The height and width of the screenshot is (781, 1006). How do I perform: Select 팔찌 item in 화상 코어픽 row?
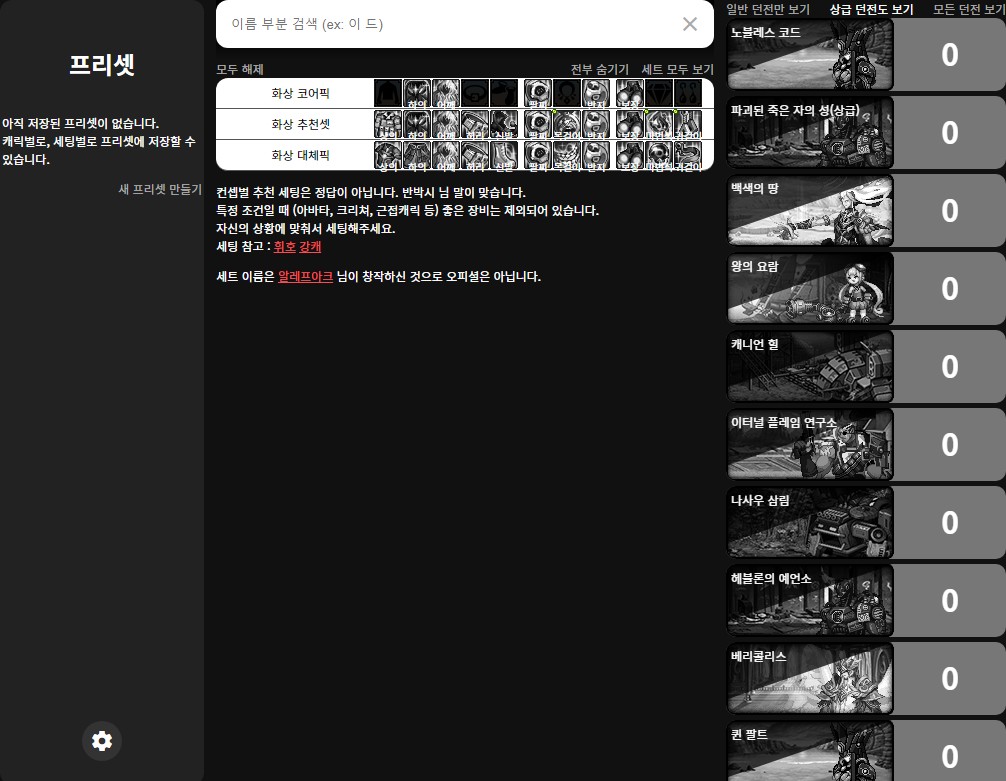pos(537,94)
